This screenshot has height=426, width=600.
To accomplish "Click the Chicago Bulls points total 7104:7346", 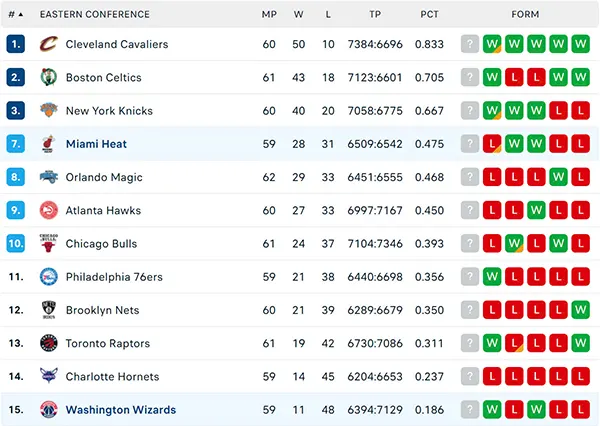I will click(375, 243).
